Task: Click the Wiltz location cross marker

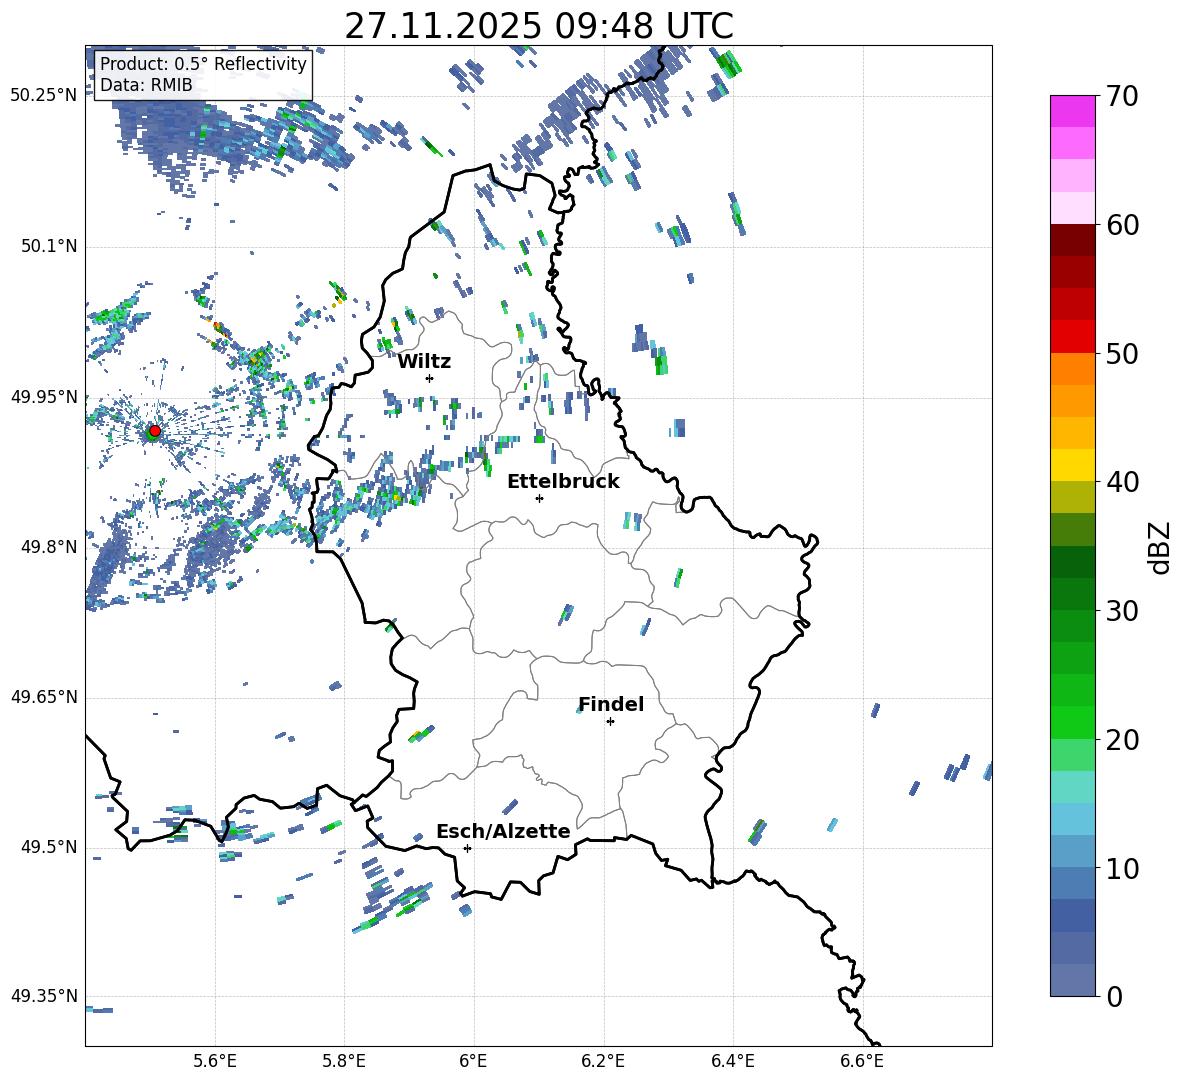Action: [429, 378]
